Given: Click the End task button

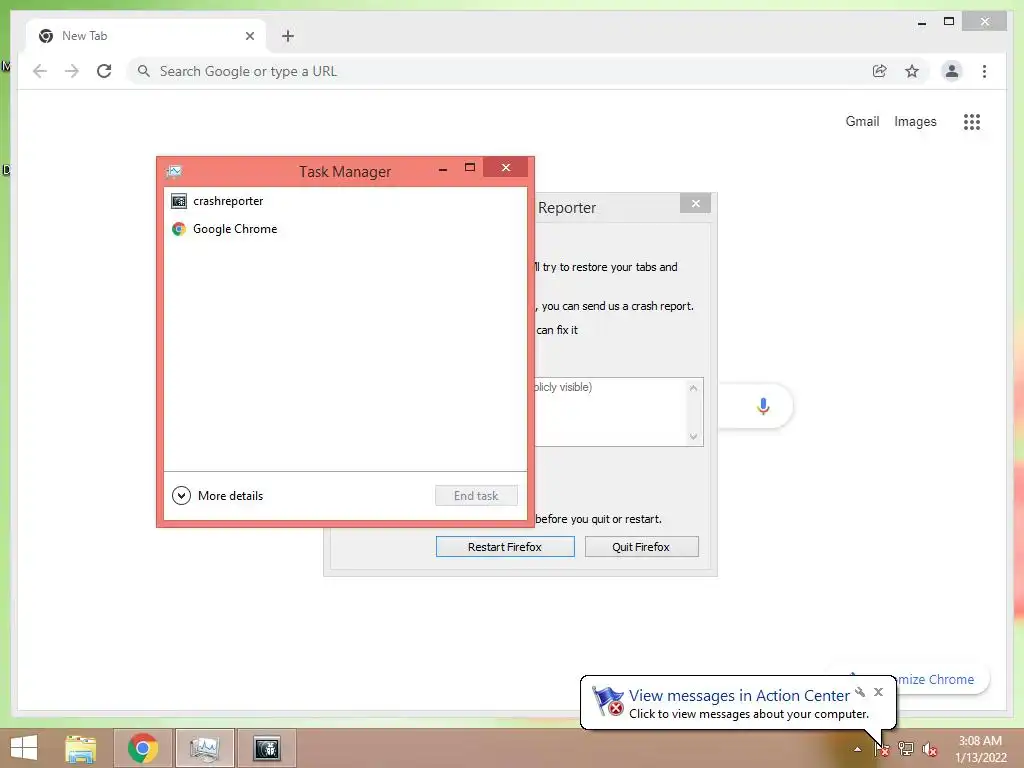Looking at the screenshot, I should 476,496.
